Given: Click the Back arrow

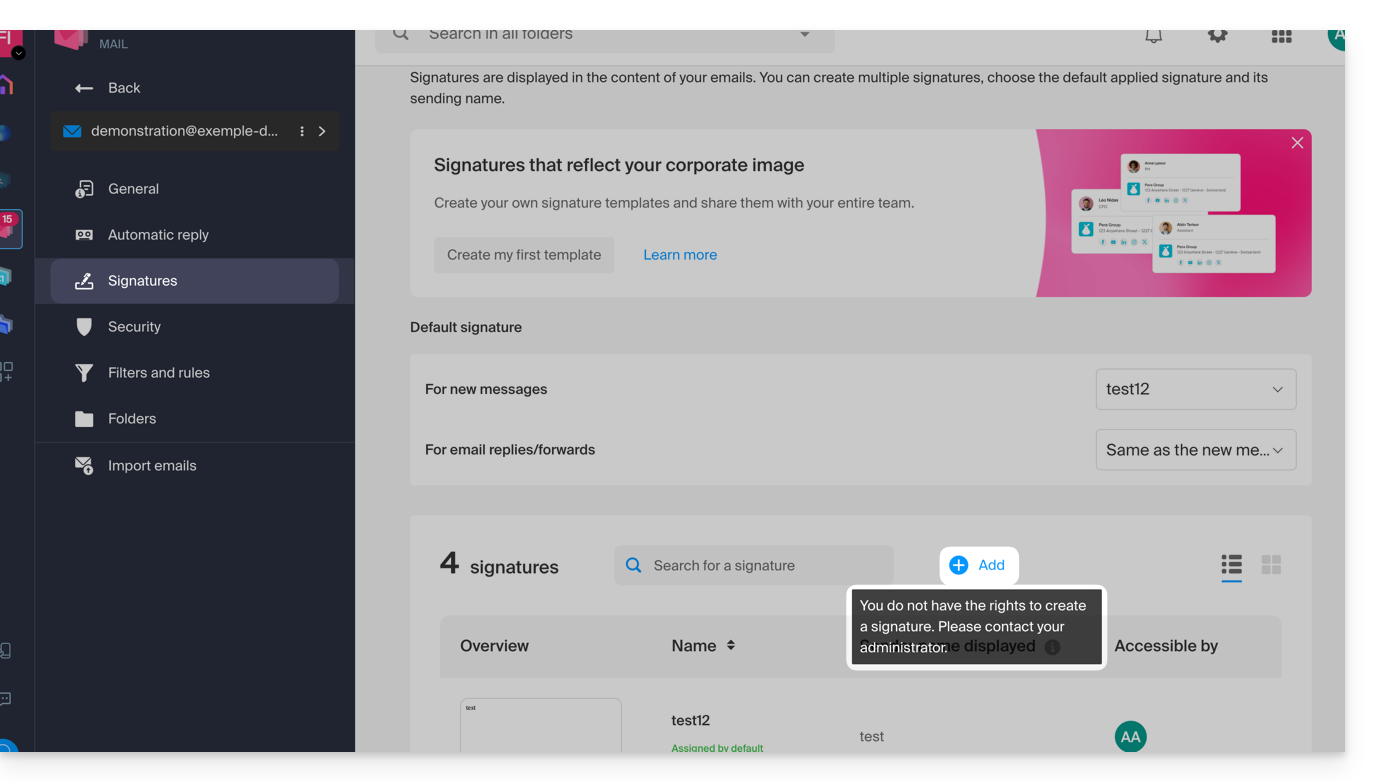Looking at the screenshot, I should (x=84, y=88).
